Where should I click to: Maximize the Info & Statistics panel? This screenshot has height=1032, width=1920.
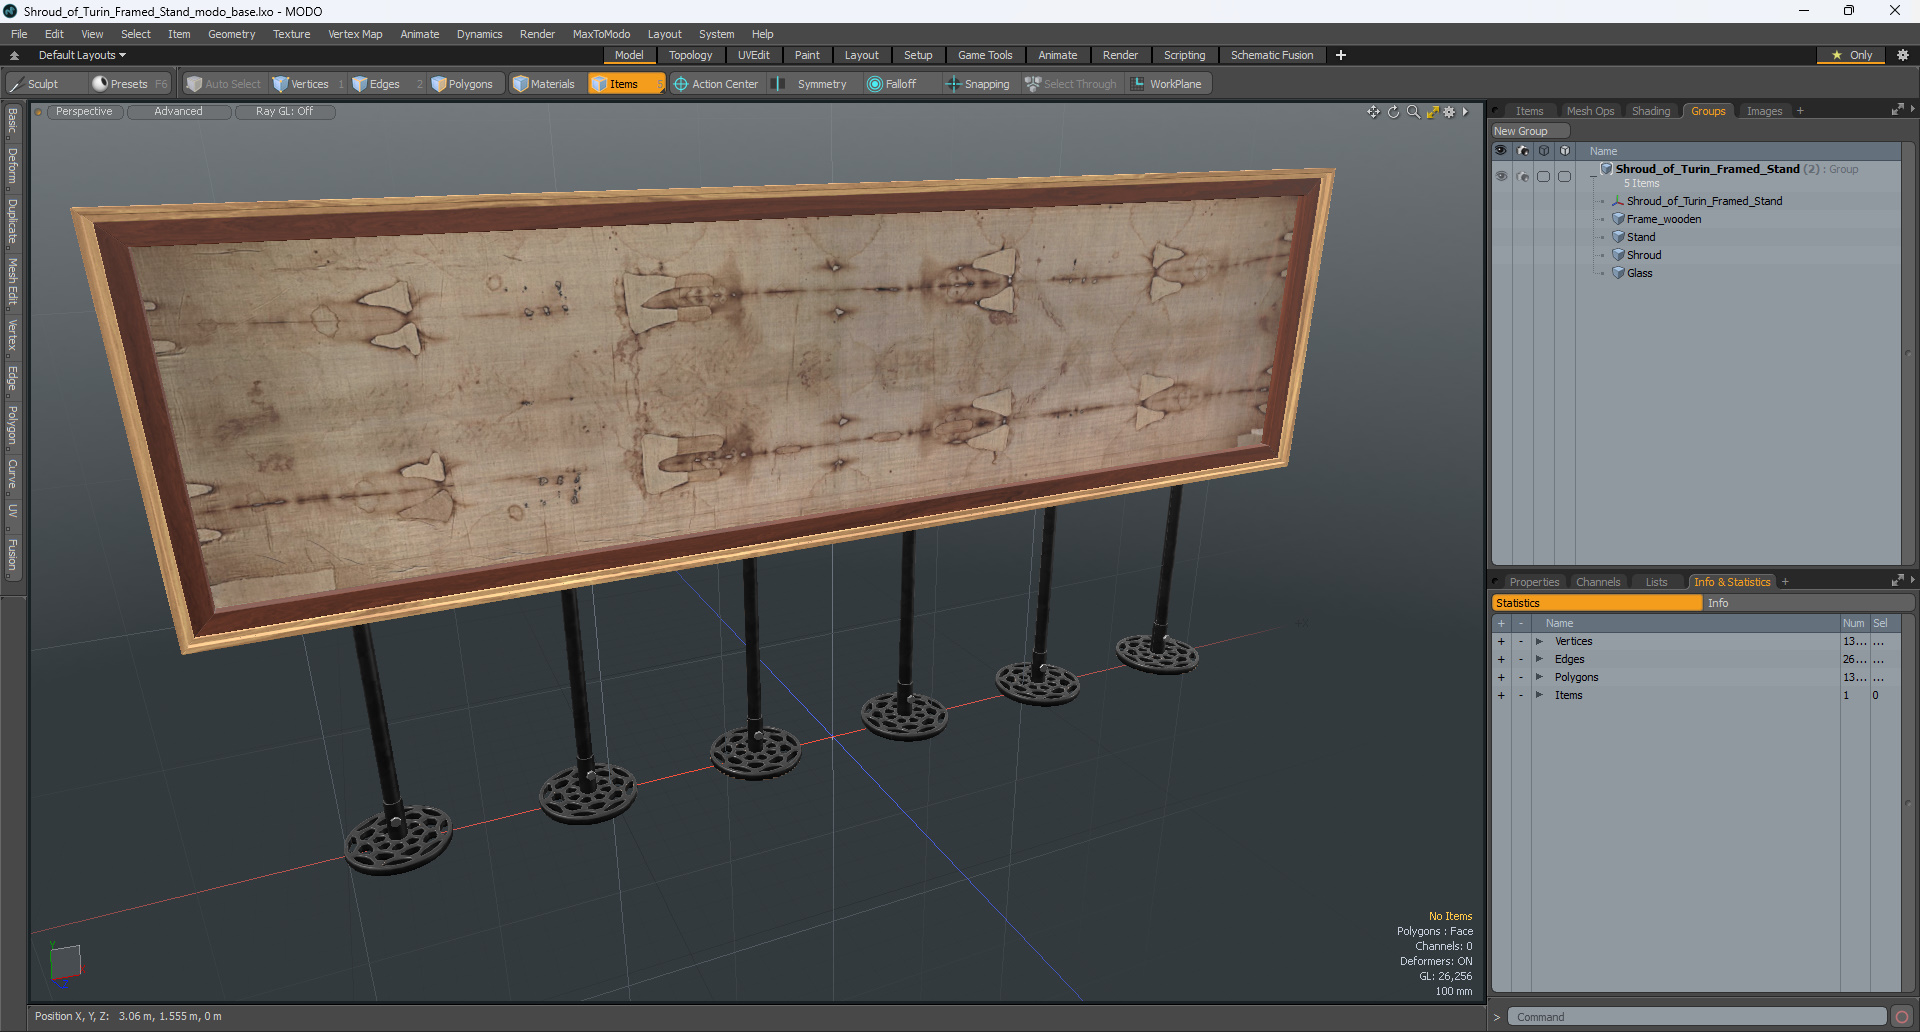coord(1897,581)
